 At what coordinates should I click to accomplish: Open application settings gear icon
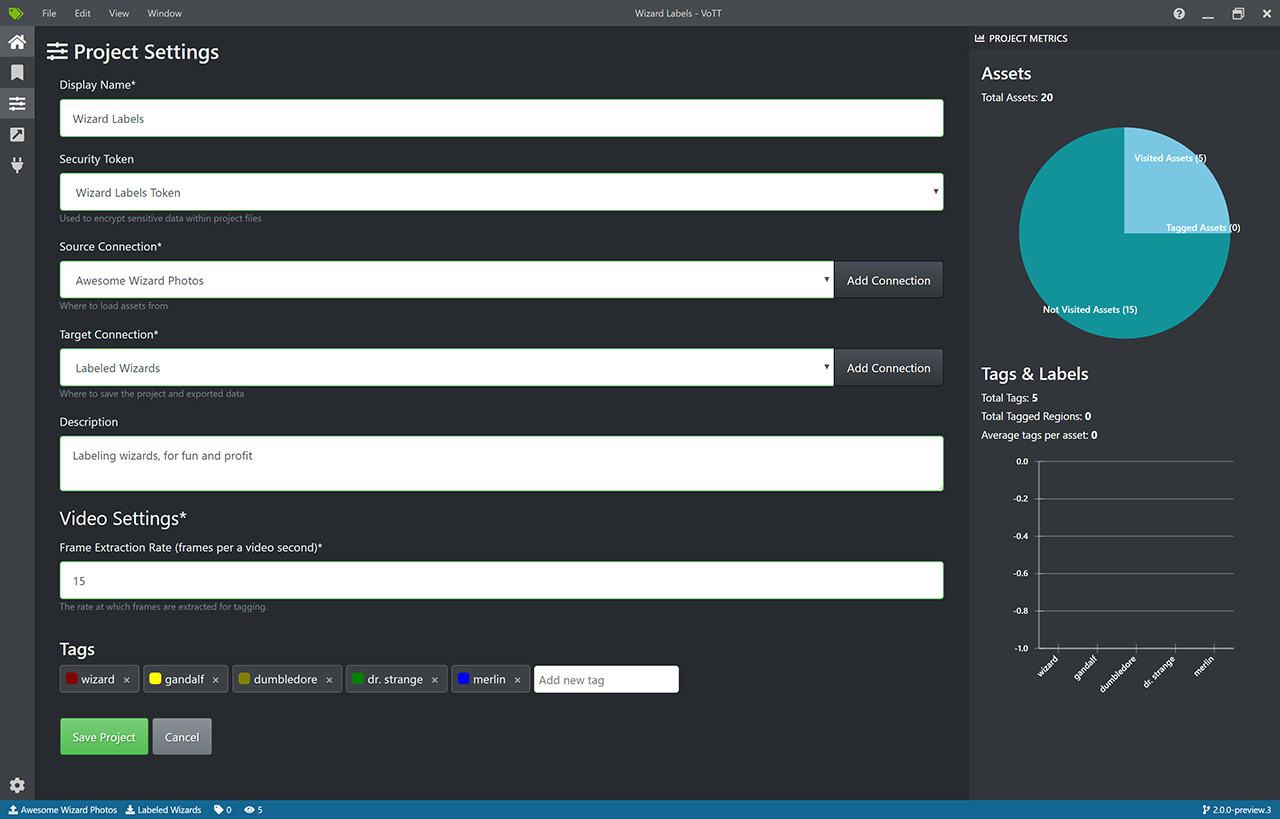tap(17, 786)
